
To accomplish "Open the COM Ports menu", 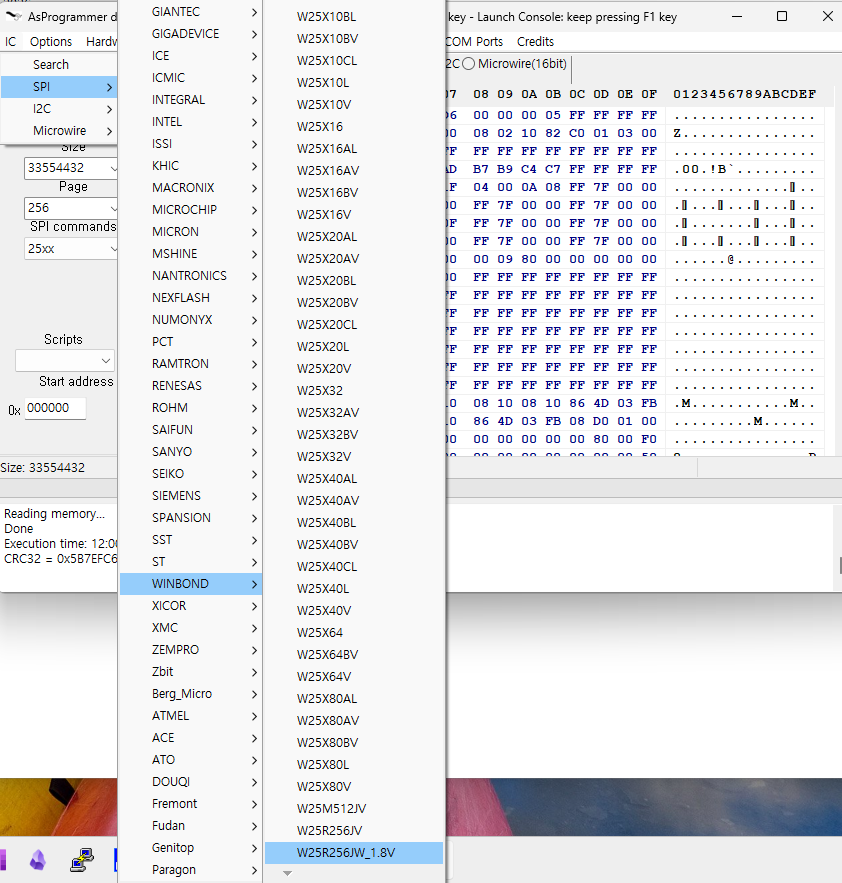I will [474, 42].
